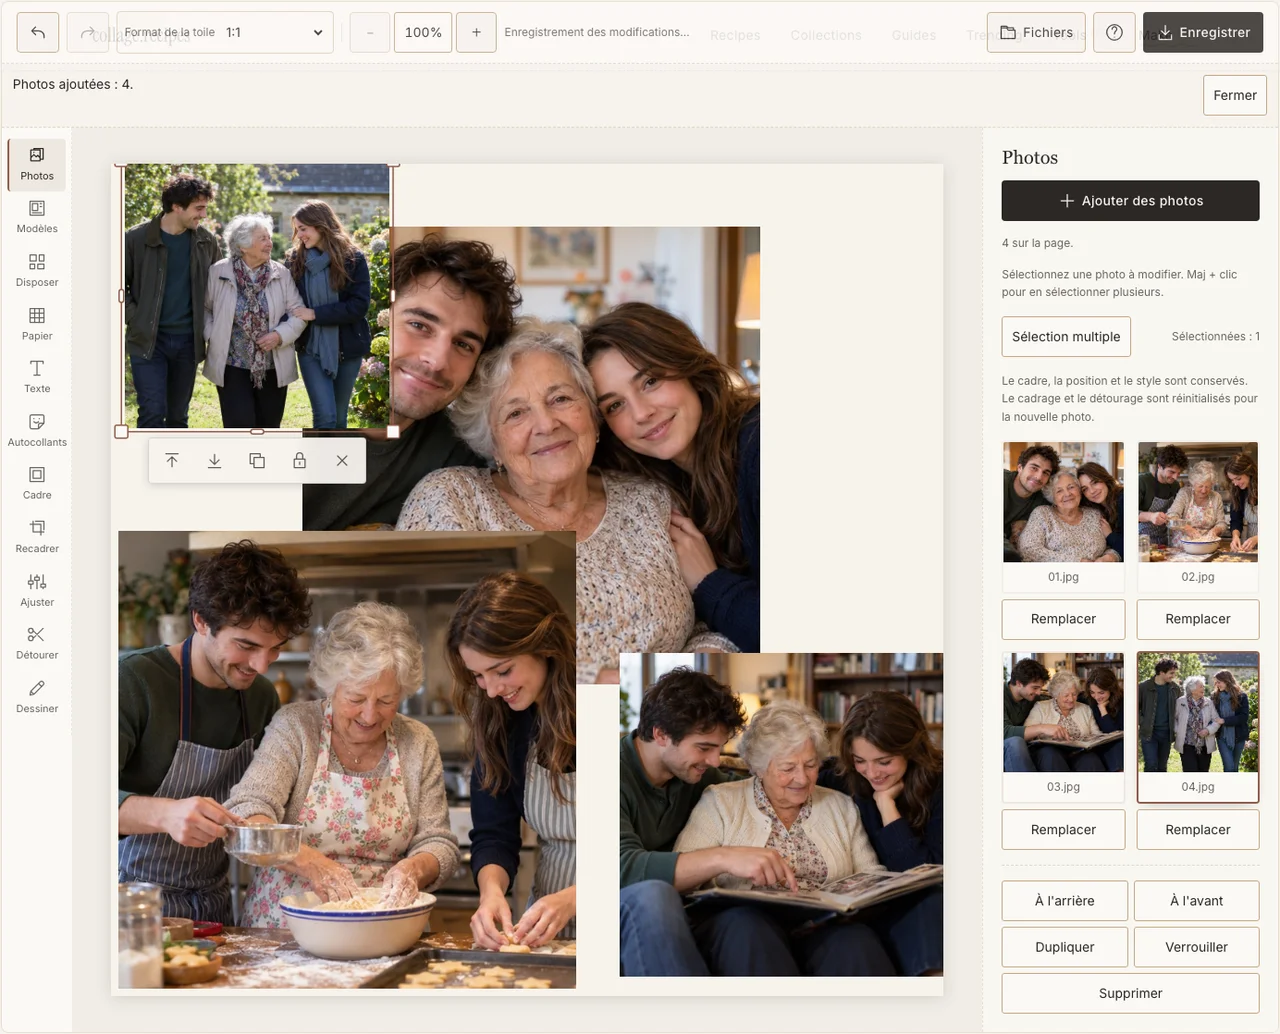
Task: Lock photo using floating toolbar padlock
Action: pos(299,461)
